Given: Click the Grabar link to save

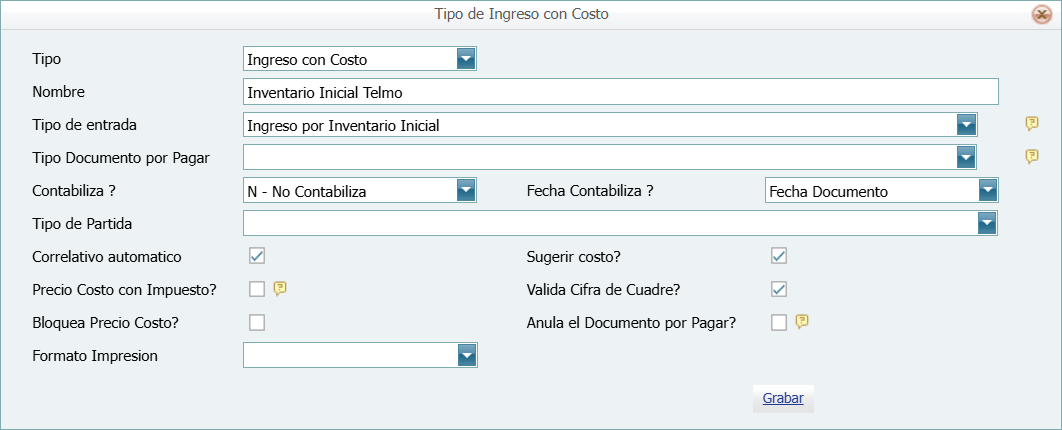Looking at the screenshot, I should (783, 398).
